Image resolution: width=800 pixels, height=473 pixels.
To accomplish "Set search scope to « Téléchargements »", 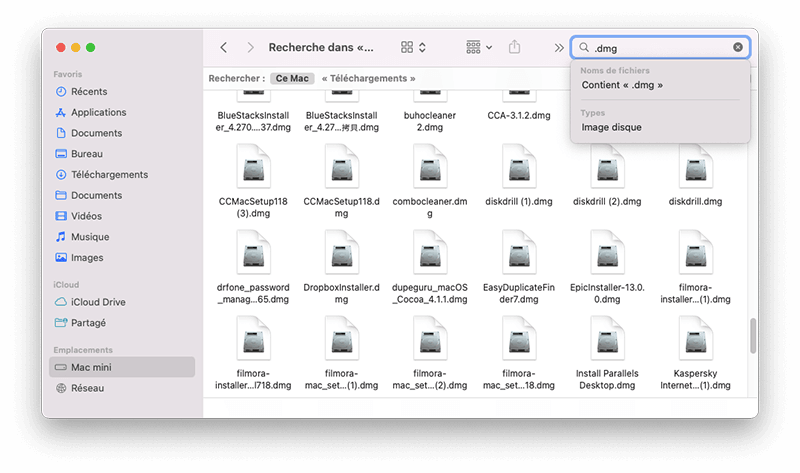I will point(368,78).
